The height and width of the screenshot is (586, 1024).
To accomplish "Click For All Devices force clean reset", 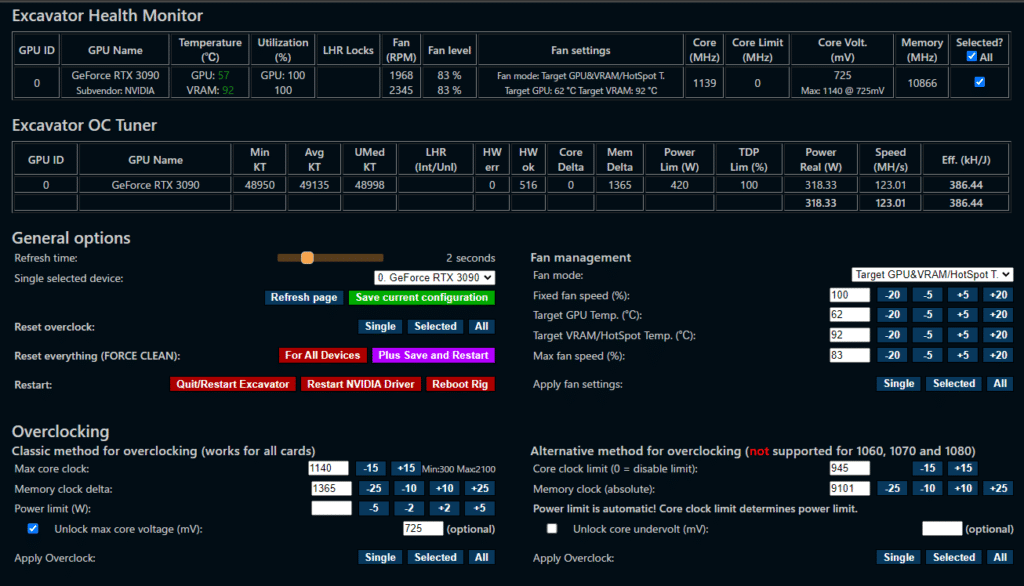I will tap(322, 355).
